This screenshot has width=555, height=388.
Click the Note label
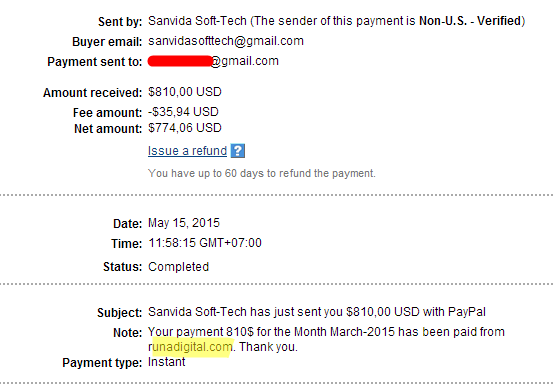pyautogui.click(x=127, y=333)
